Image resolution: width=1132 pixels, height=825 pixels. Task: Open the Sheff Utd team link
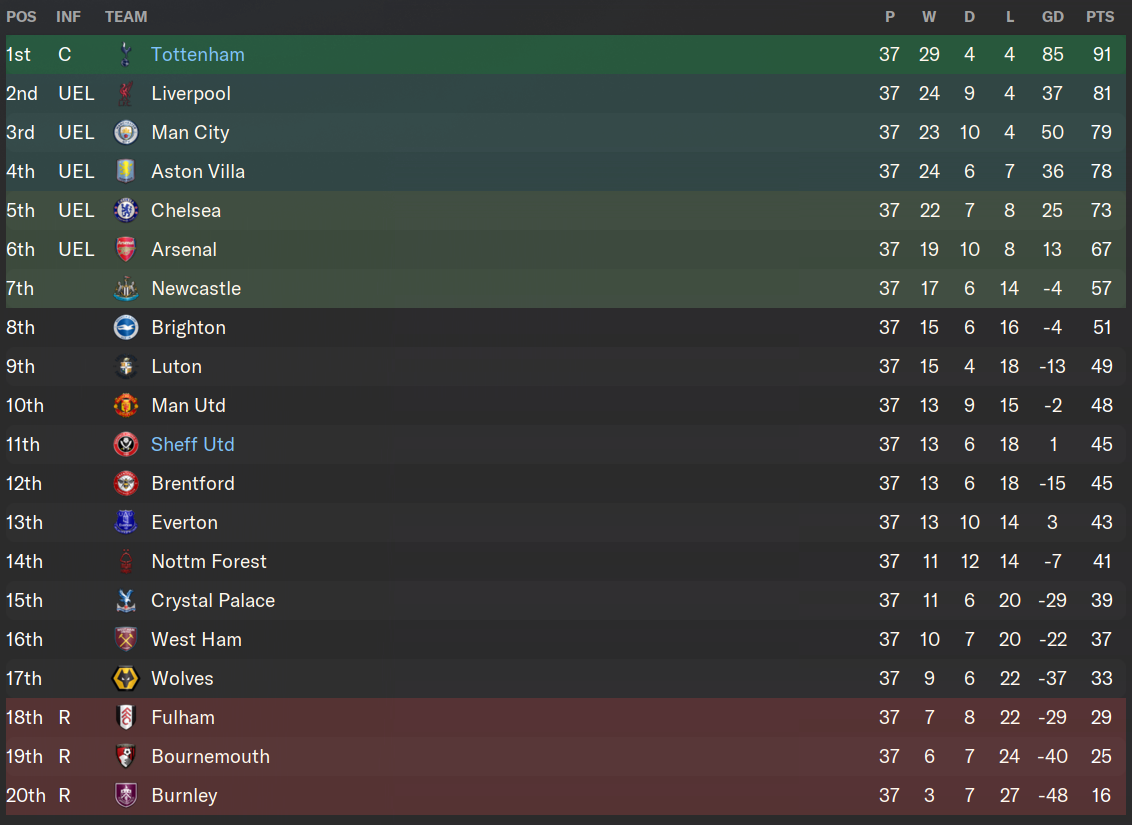click(x=192, y=444)
